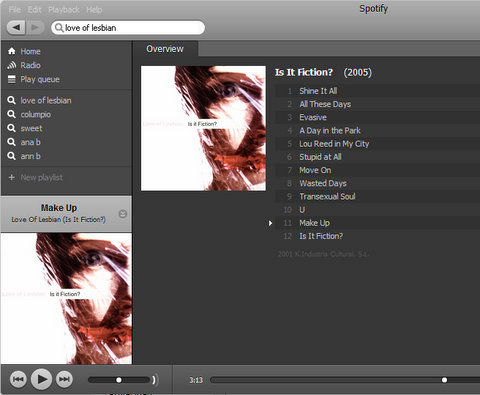Open the Edit menu
Image resolution: width=480 pixels, height=395 pixels.
click(34, 10)
